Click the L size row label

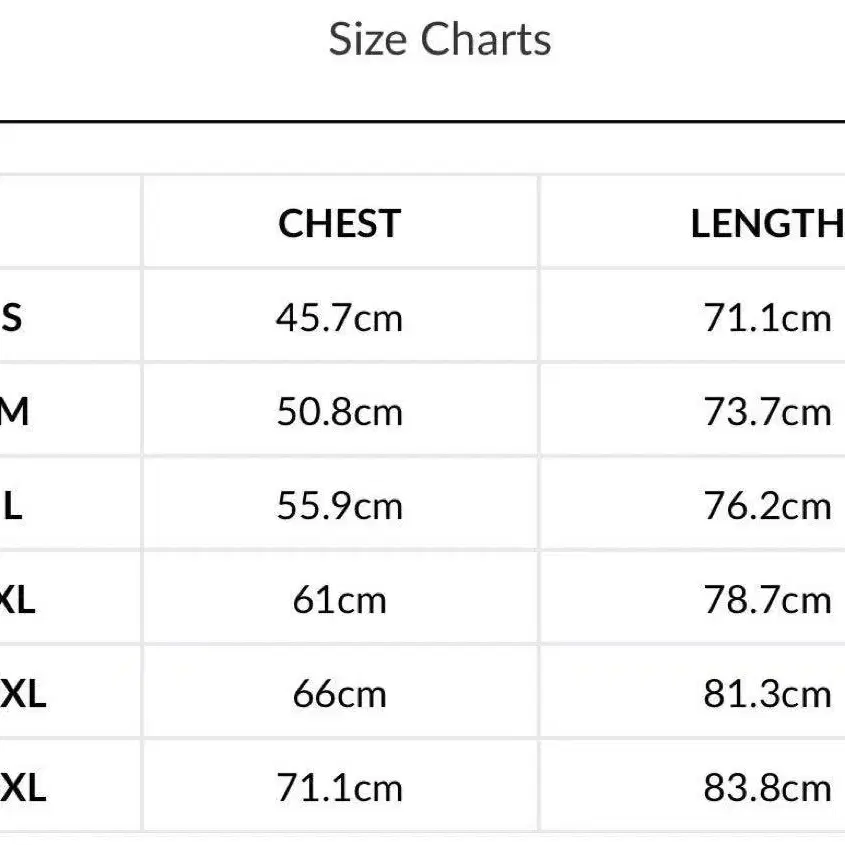(12, 506)
